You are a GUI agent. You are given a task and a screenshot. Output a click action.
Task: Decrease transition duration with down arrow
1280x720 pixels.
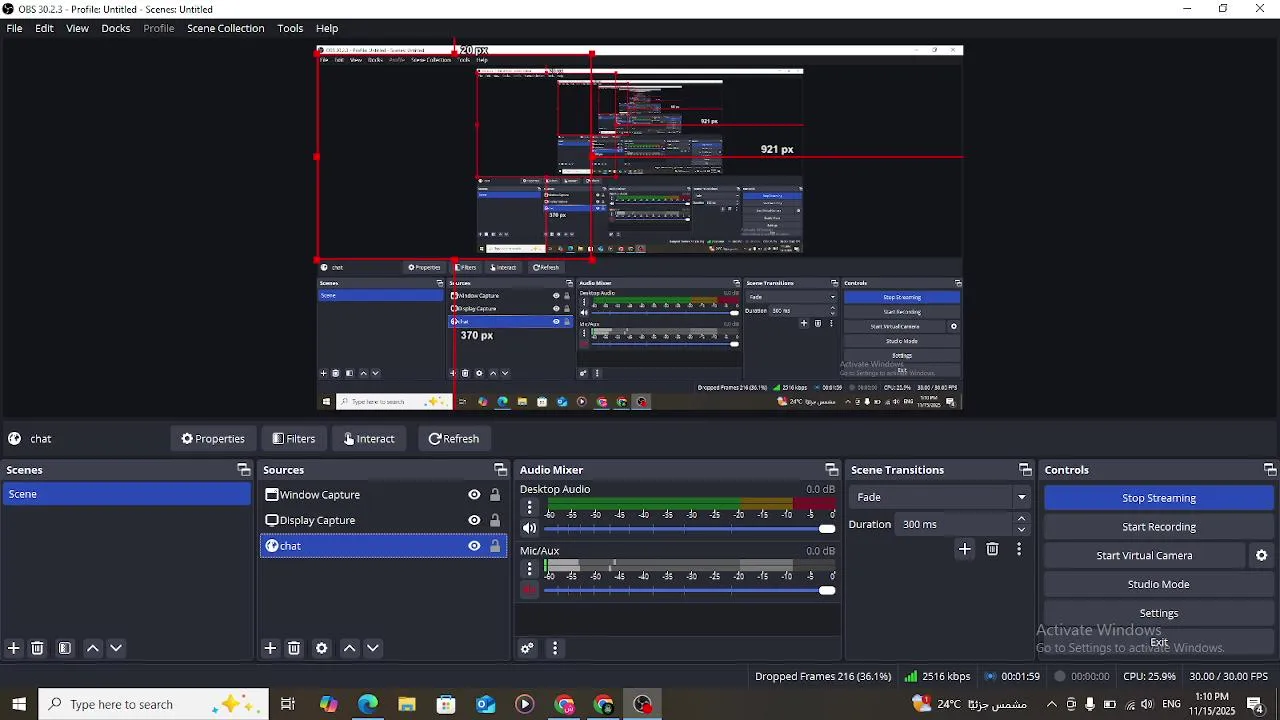click(1021, 530)
